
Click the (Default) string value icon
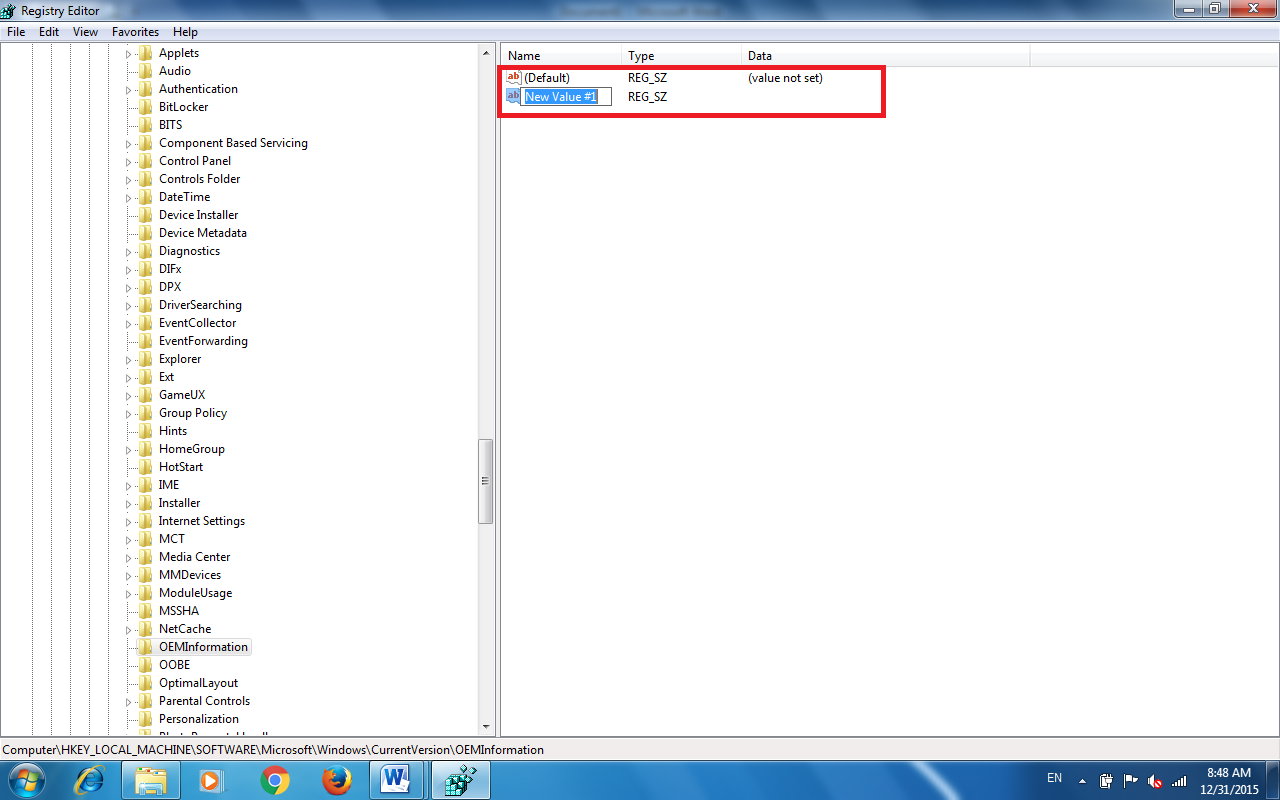click(514, 77)
